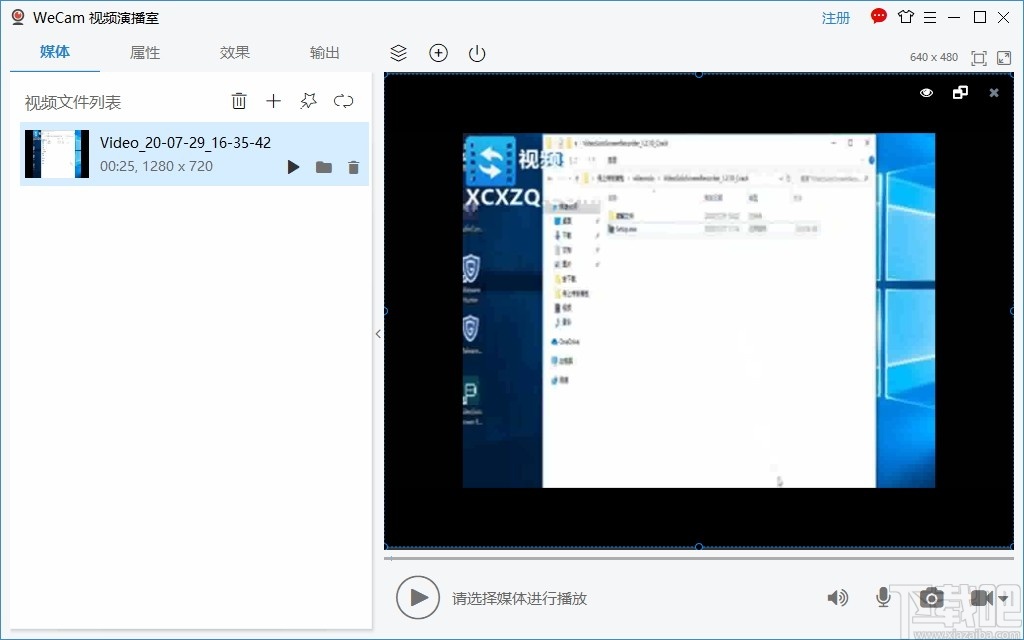This screenshot has height=640, width=1024.
Task: Select the Video_20-07-29_16-35-42 thumbnail
Action: point(56,154)
